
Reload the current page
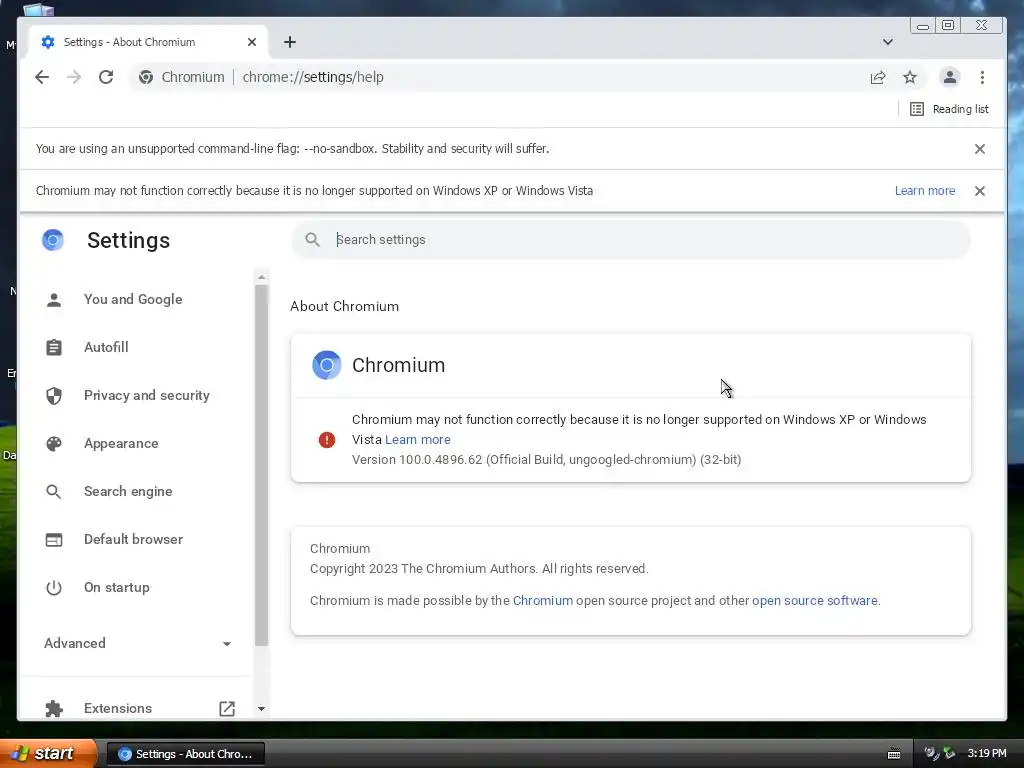[106, 77]
